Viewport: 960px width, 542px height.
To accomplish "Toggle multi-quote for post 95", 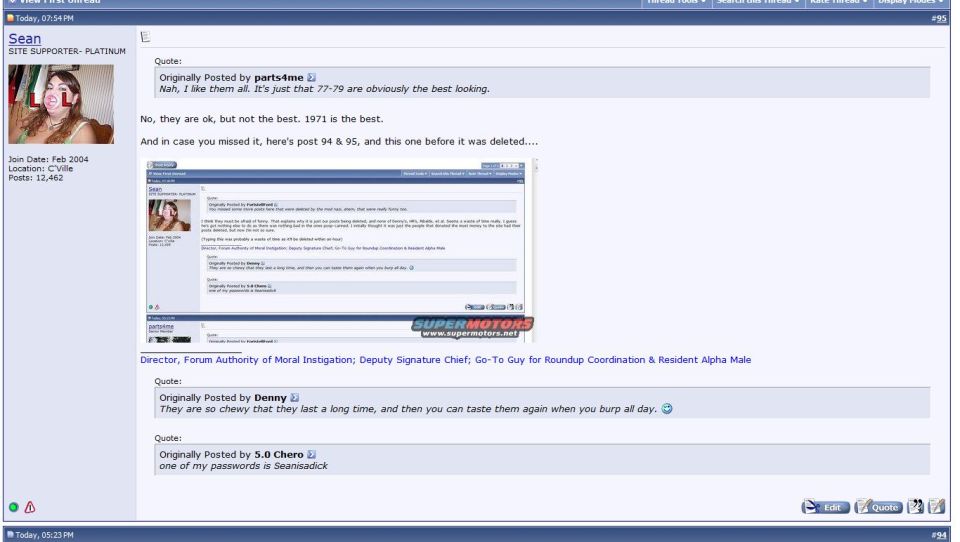I will click(x=915, y=506).
